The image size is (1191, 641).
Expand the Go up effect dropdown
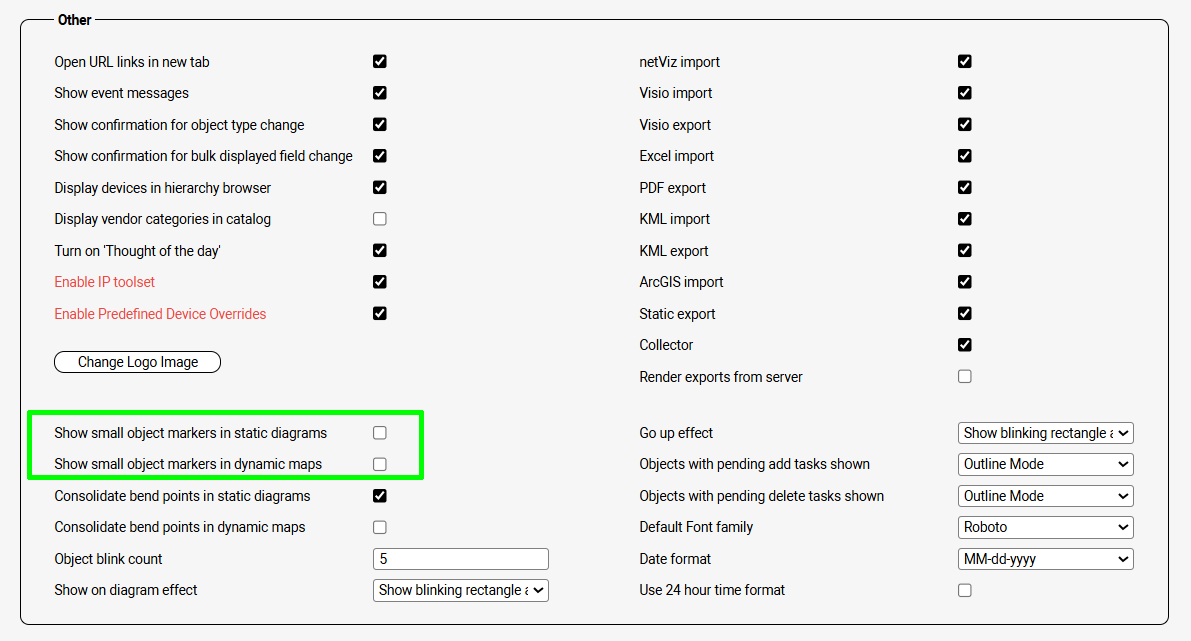1045,433
